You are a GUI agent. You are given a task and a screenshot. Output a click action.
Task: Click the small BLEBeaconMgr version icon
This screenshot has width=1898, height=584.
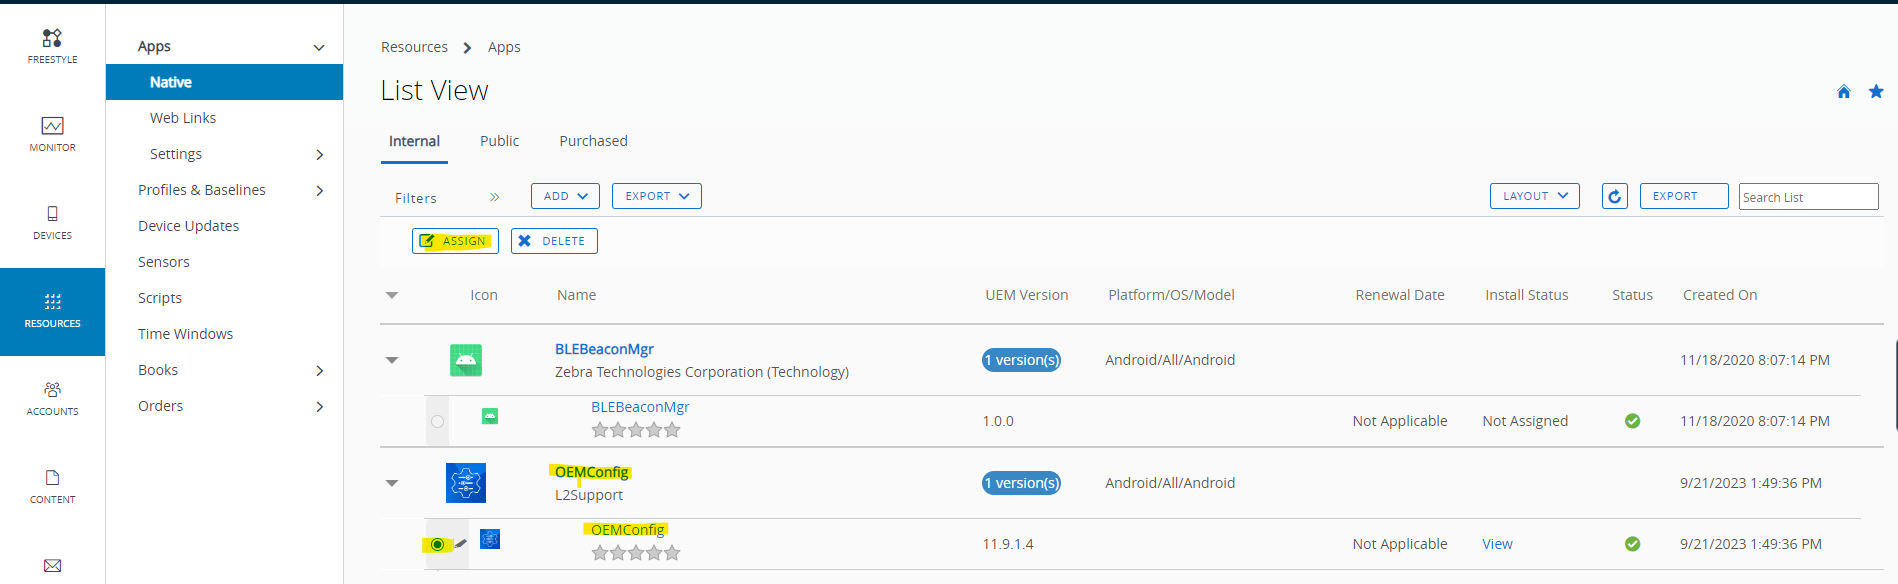(x=490, y=416)
